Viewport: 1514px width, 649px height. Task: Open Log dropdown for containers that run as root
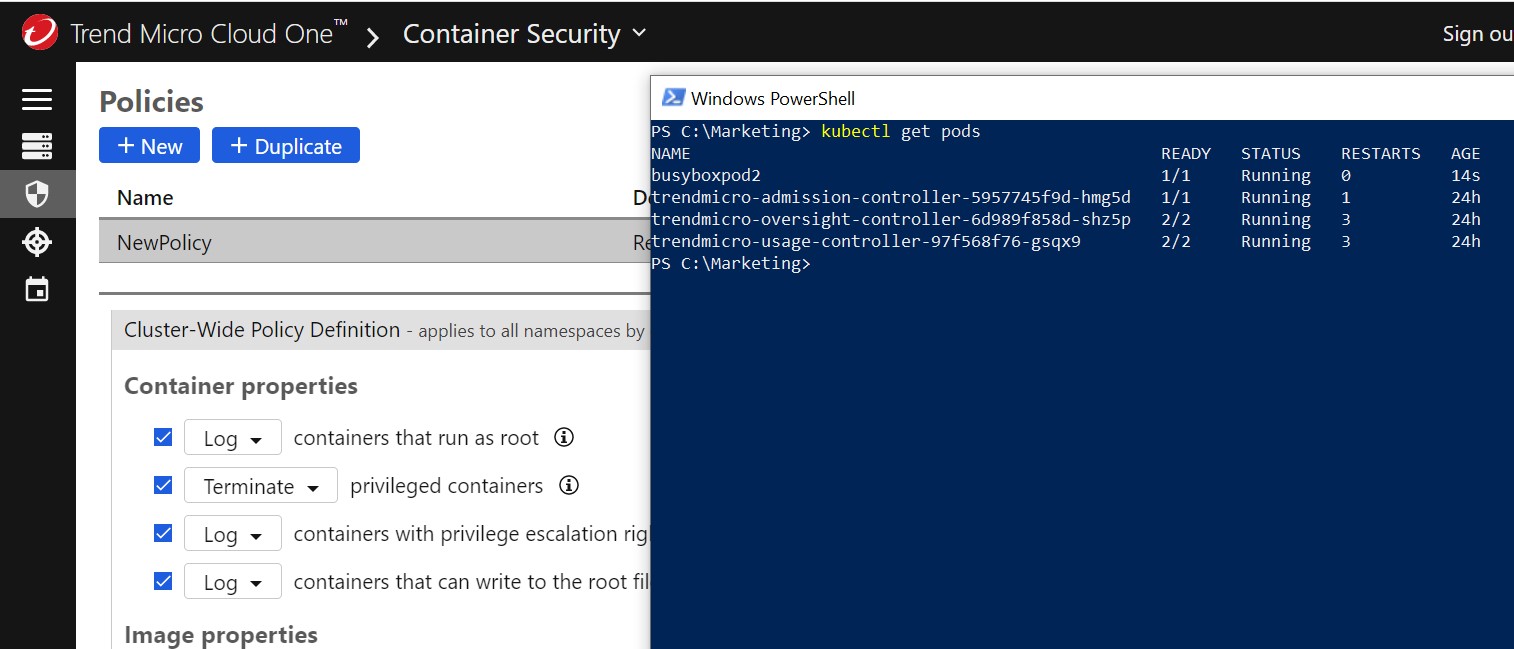tap(233, 438)
